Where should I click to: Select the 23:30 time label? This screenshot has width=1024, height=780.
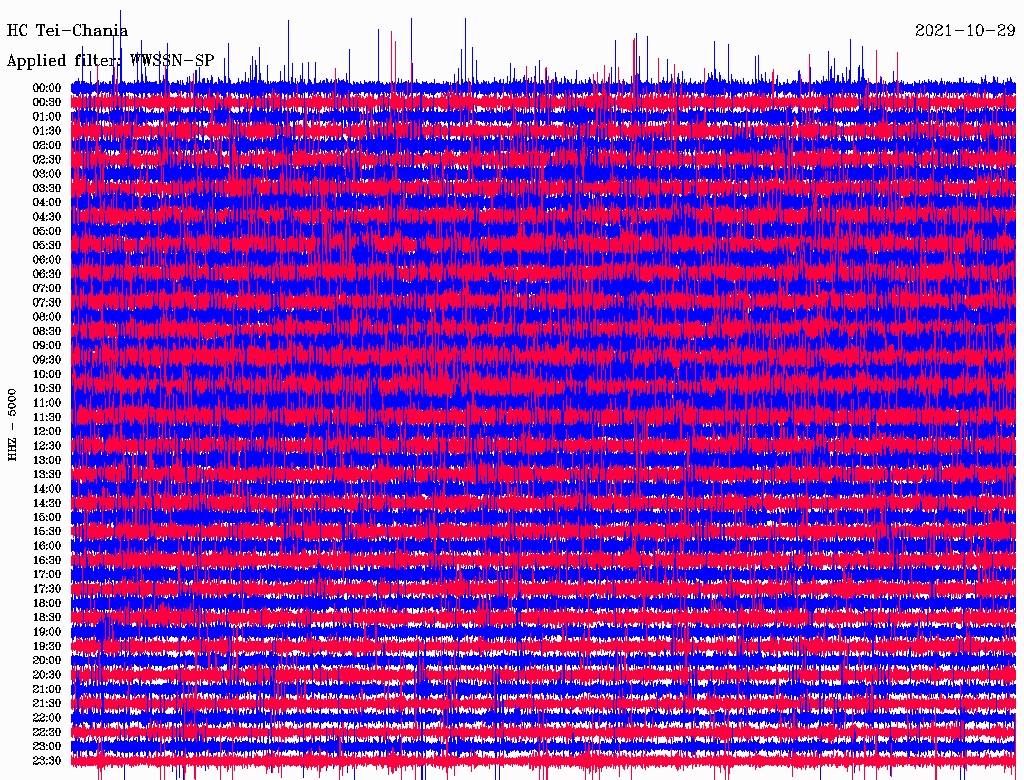[47, 761]
